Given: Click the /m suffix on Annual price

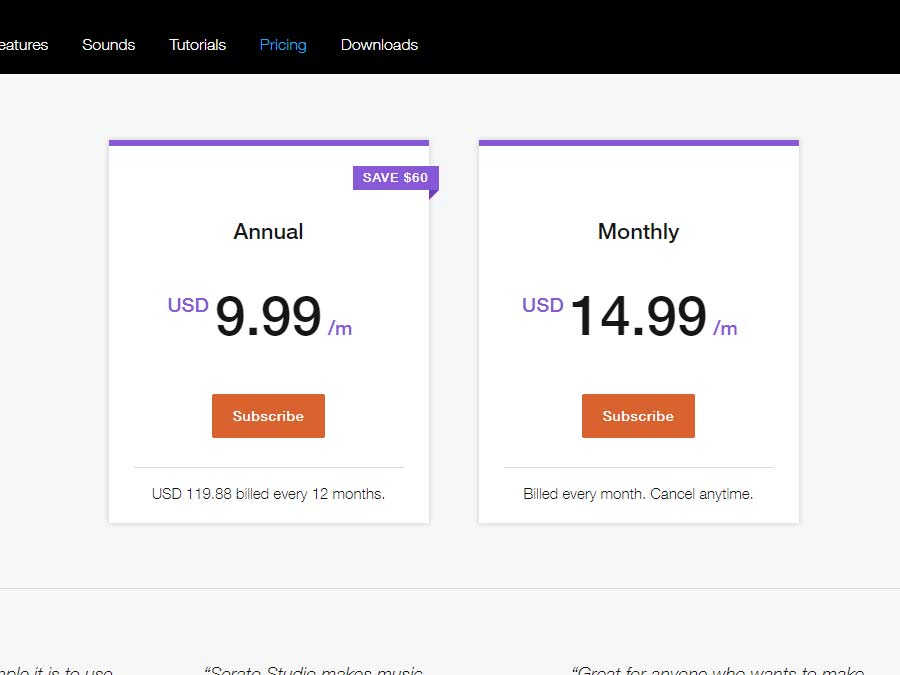Looking at the screenshot, I should 340,328.
